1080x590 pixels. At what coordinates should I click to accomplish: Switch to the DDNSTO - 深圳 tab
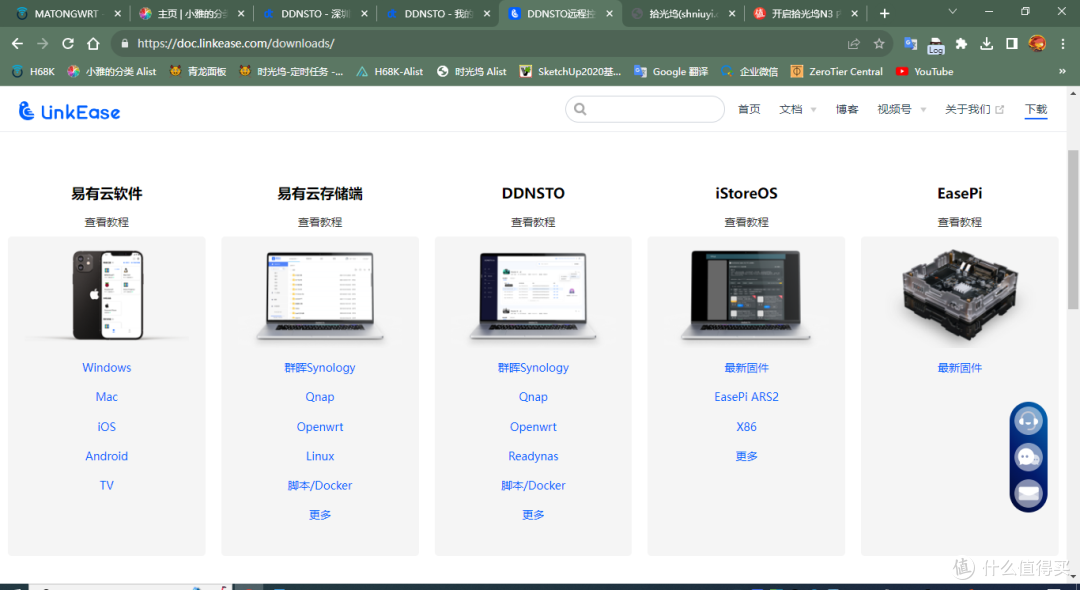point(315,13)
